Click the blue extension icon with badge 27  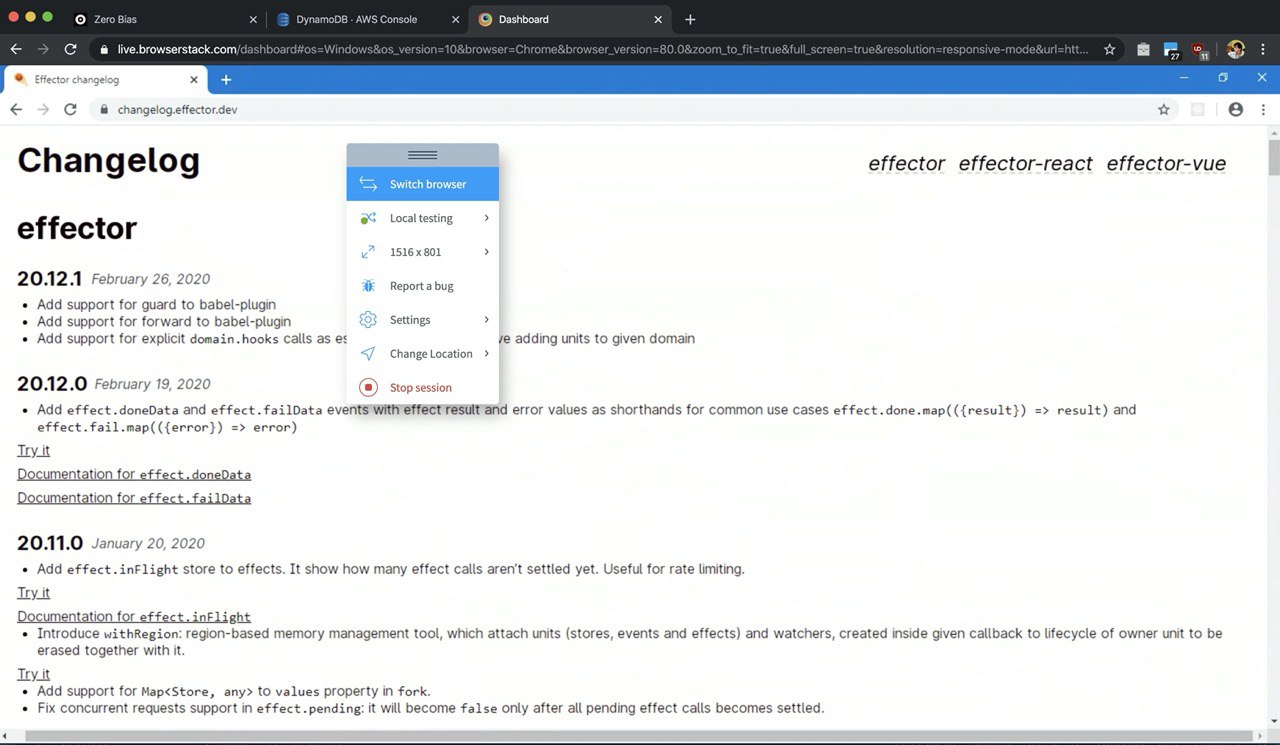click(x=1171, y=50)
